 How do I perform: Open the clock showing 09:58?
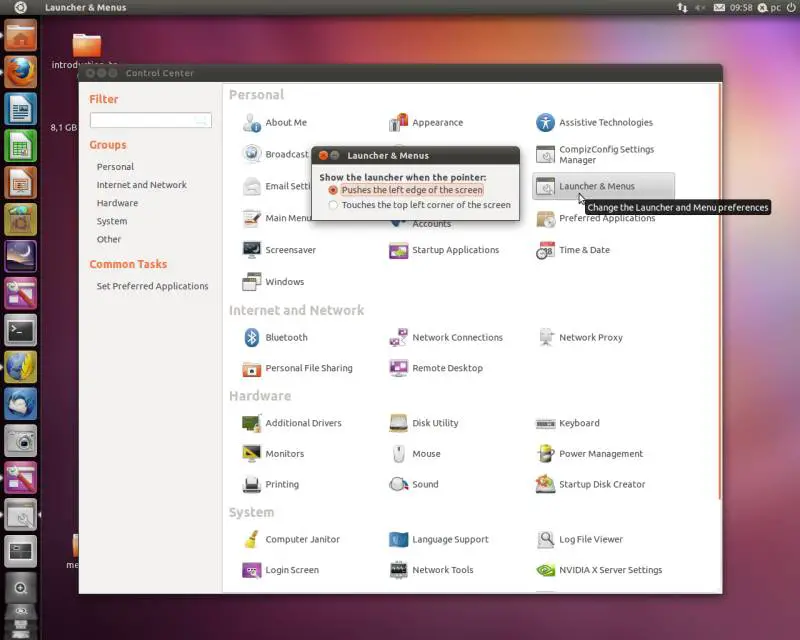(741, 7)
